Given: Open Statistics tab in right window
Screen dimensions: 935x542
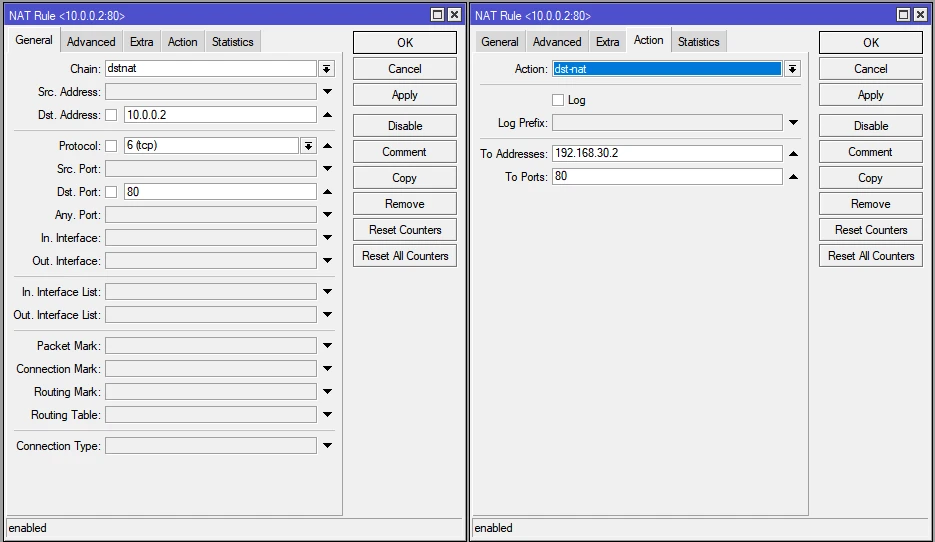Looking at the screenshot, I should pos(699,42).
